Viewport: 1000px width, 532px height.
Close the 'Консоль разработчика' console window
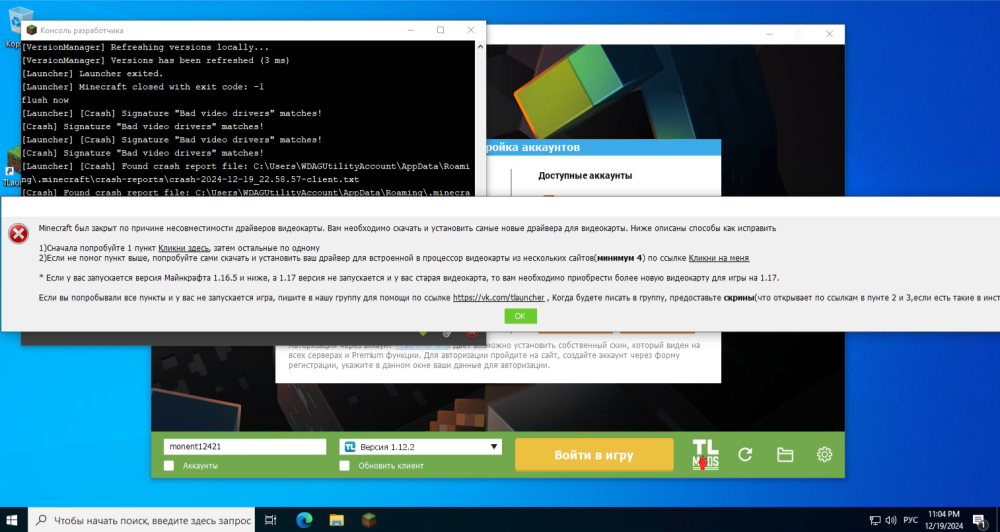pos(471,30)
